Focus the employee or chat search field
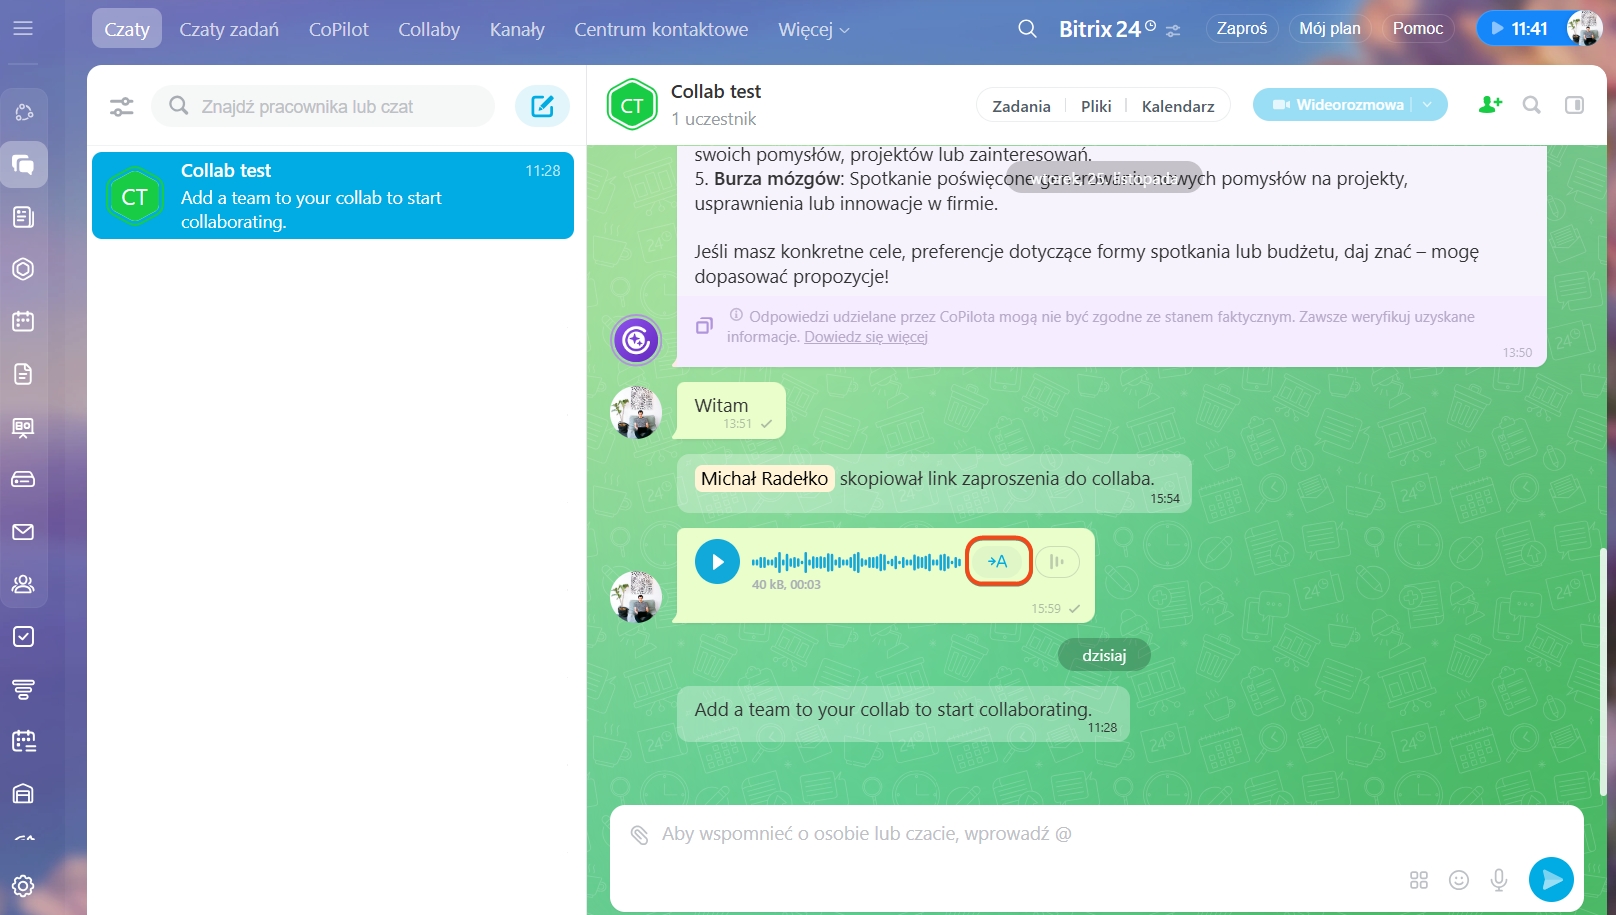1616x915 pixels. point(323,106)
